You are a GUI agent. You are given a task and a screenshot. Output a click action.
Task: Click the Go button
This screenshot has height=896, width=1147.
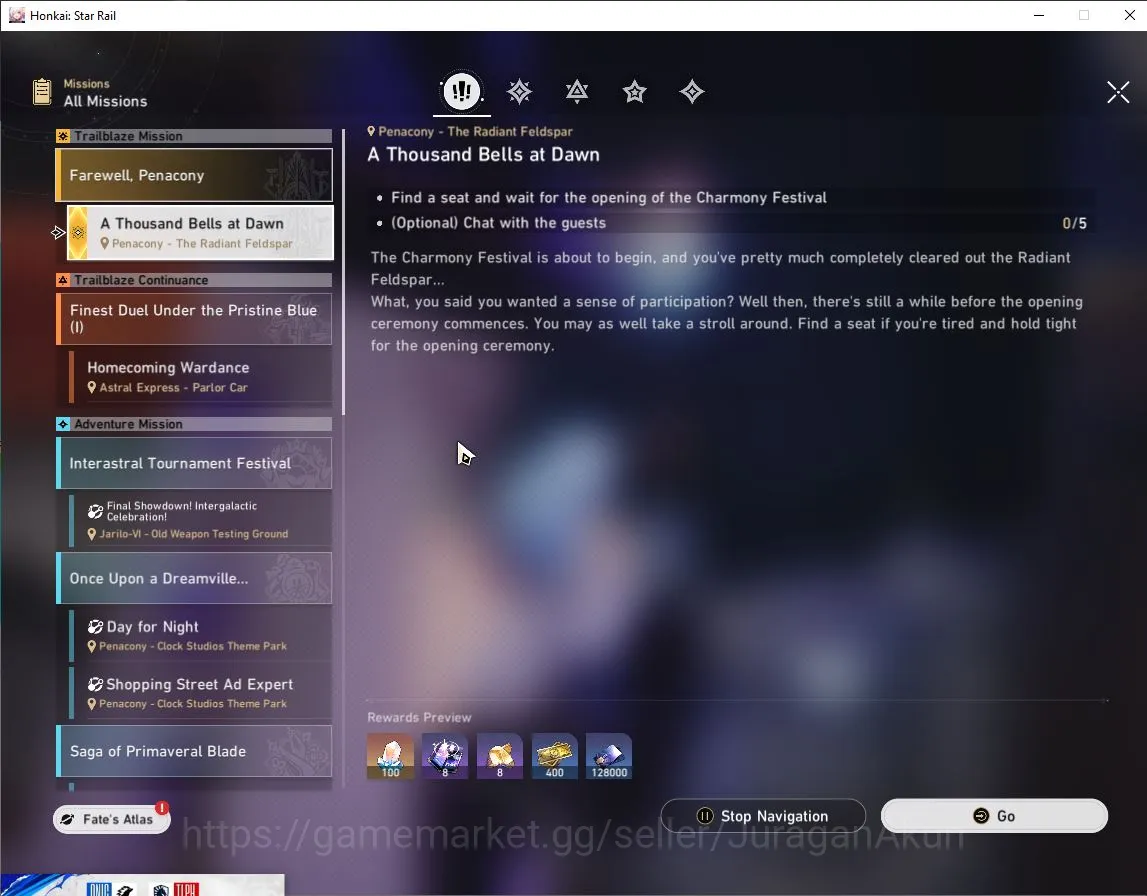click(994, 816)
